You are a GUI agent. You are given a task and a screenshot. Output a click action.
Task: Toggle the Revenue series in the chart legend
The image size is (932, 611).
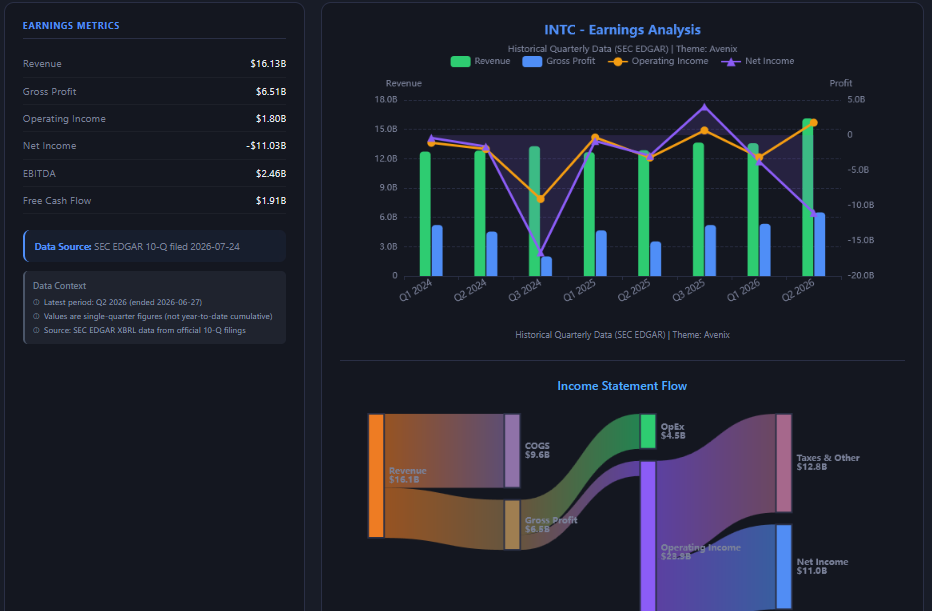480,61
